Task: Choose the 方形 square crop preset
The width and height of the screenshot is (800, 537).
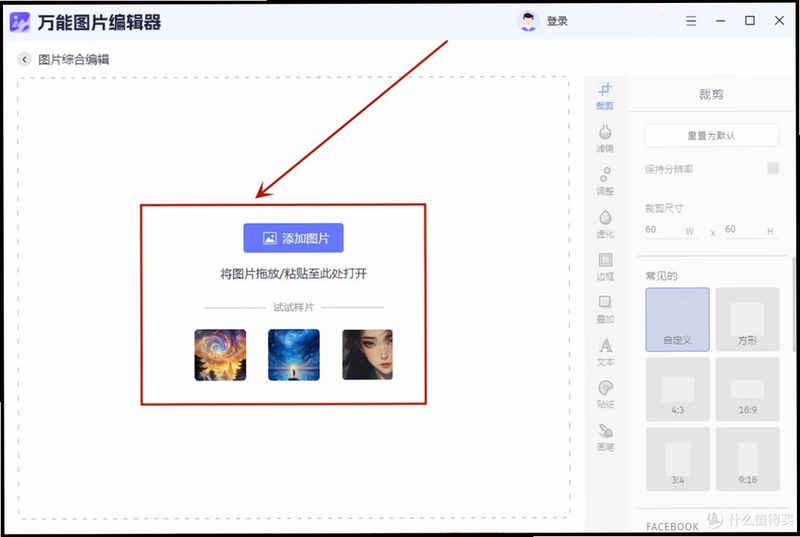Action: [747, 319]
